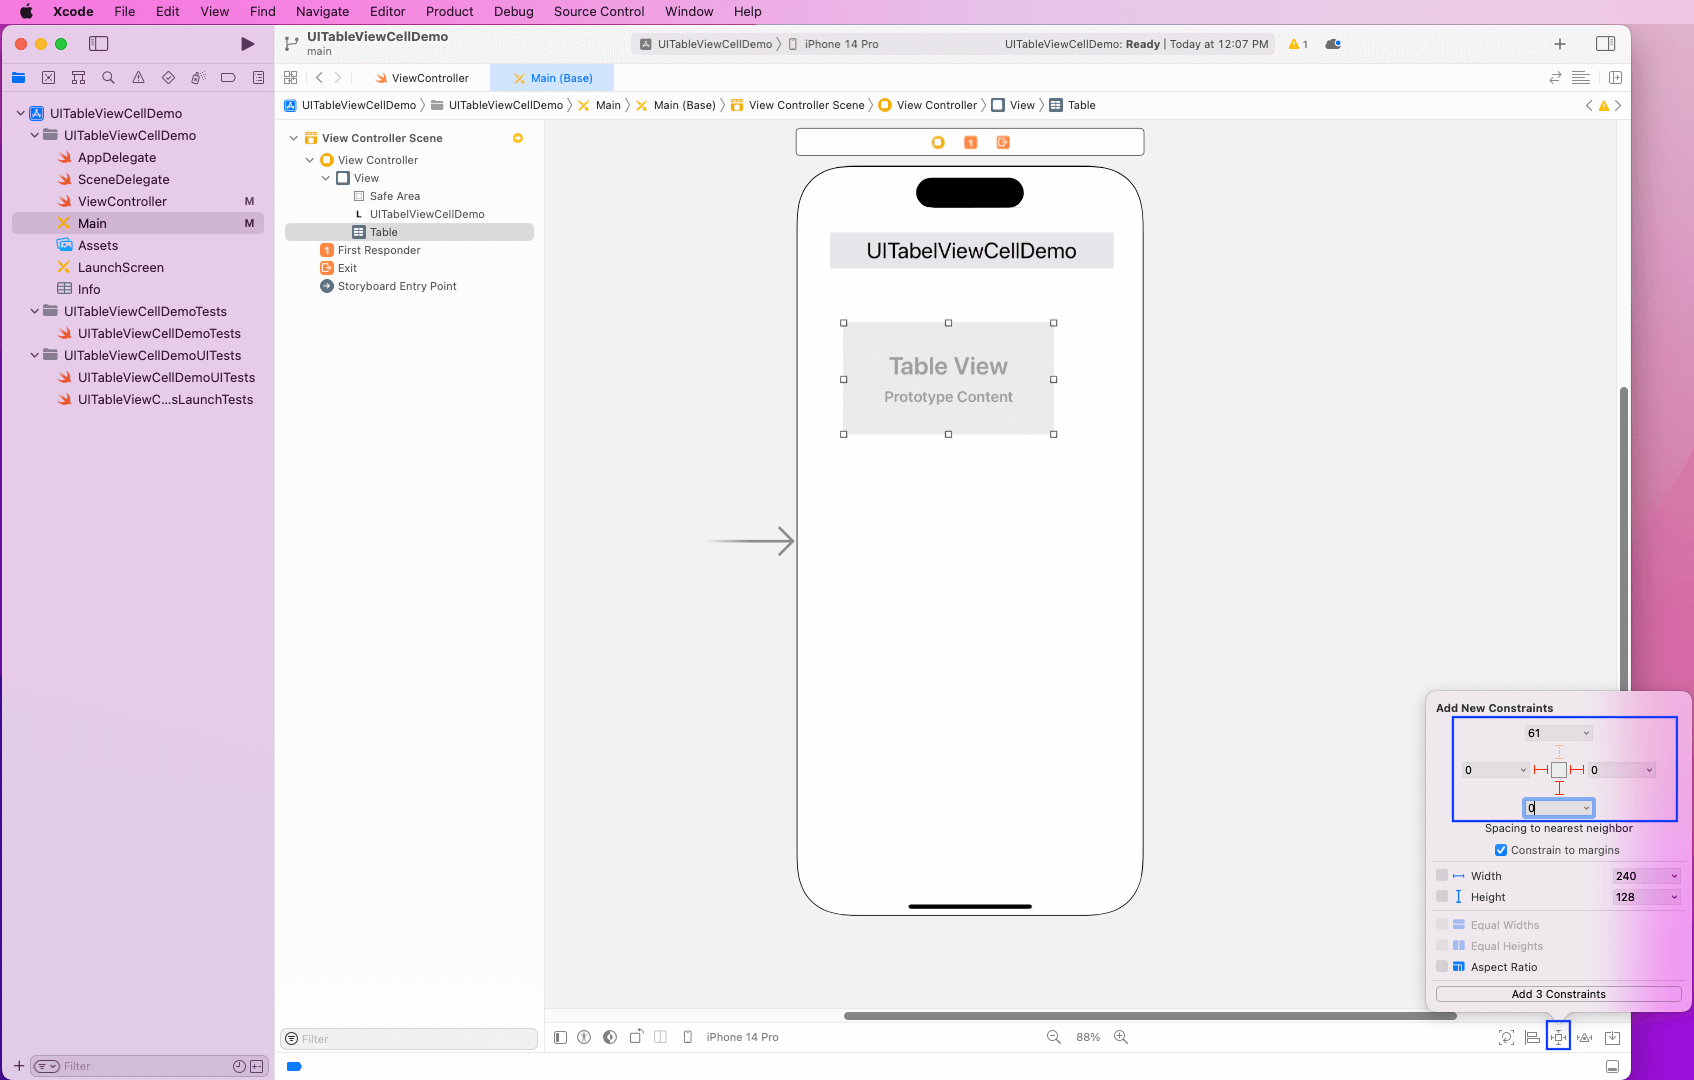Click the Library plus button
The height and width of the screenshot is (1080, 1694).
1559,44
